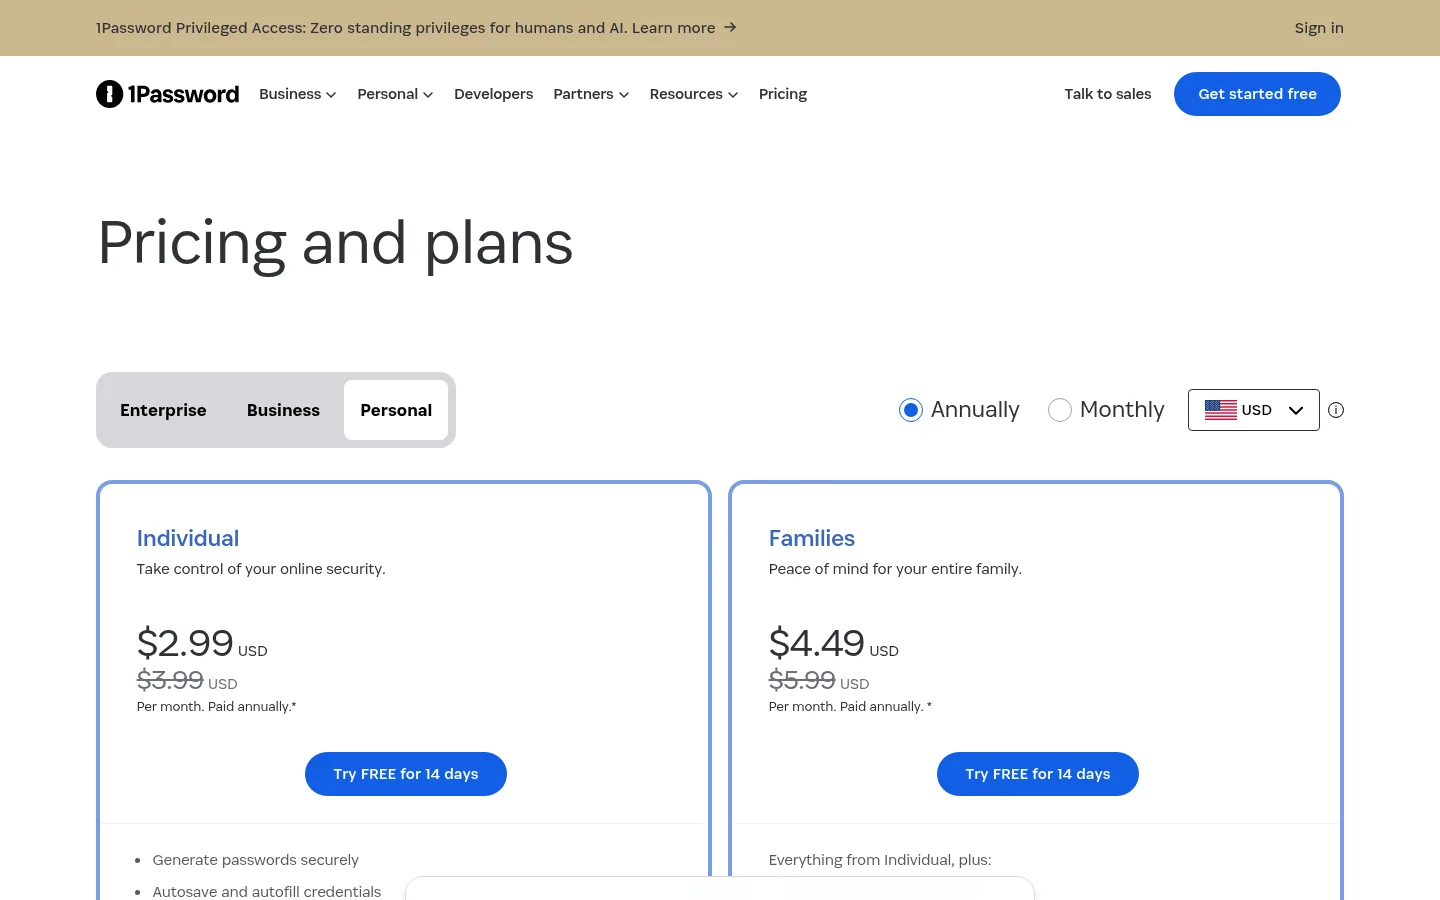Click the $4.49 Families price
1440x900 pixels.
(x=816, y=643)
